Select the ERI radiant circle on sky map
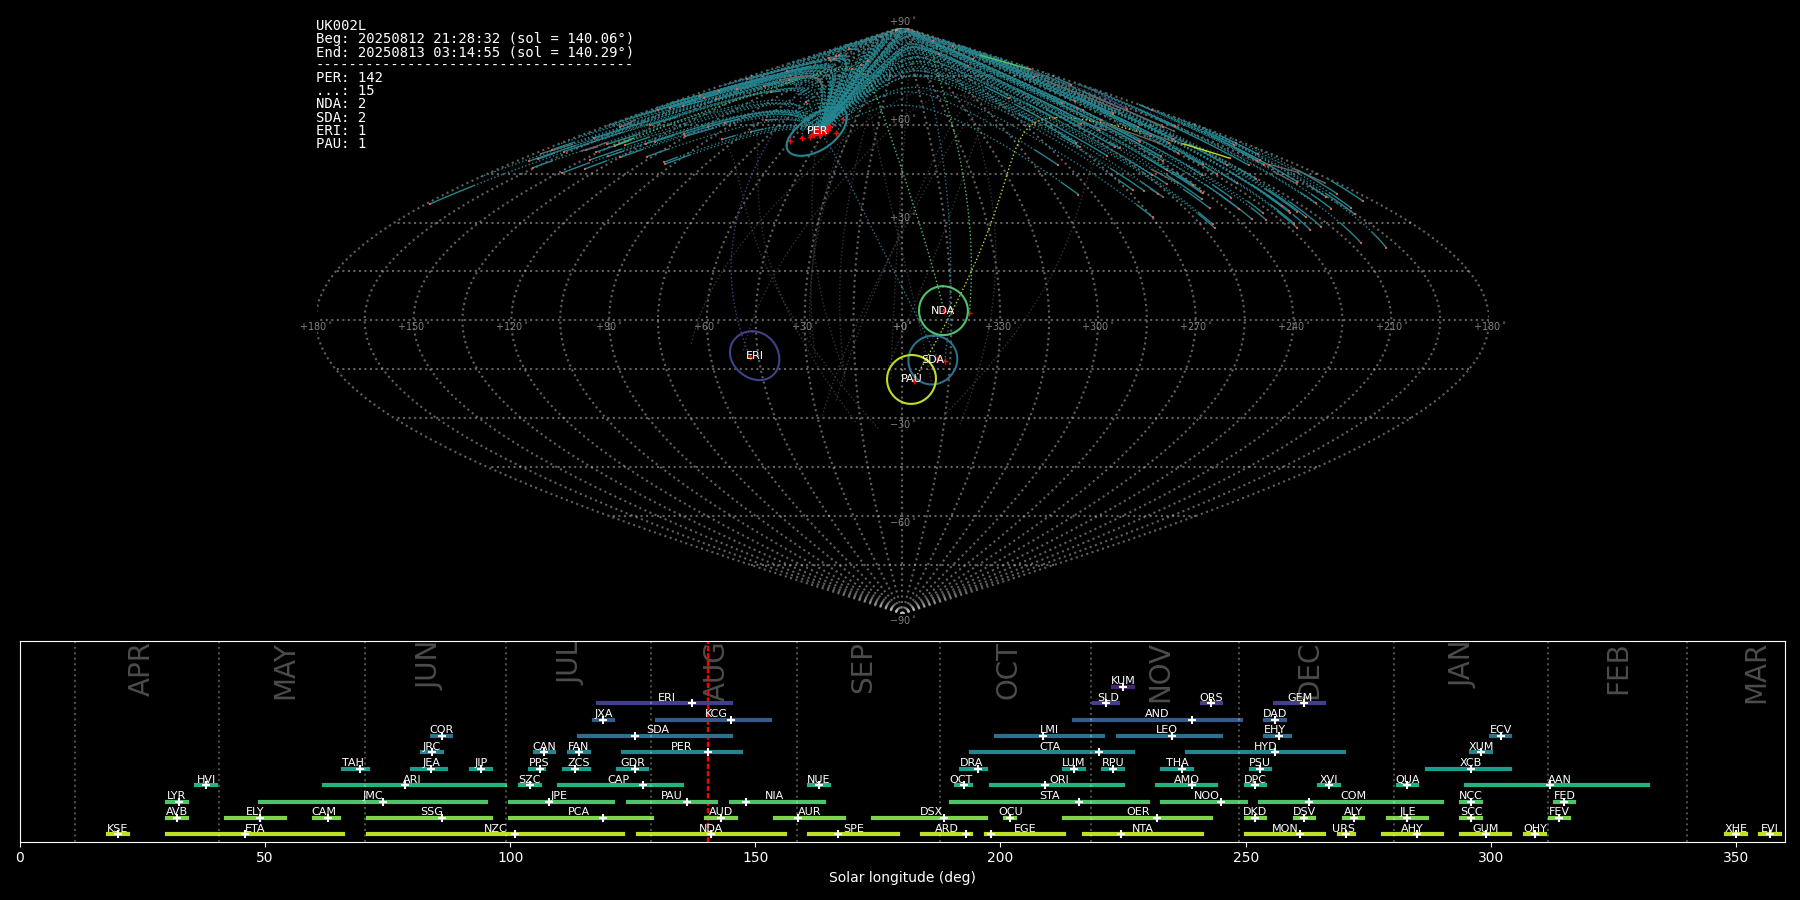 pyautogui.click(x=754, y=355)
